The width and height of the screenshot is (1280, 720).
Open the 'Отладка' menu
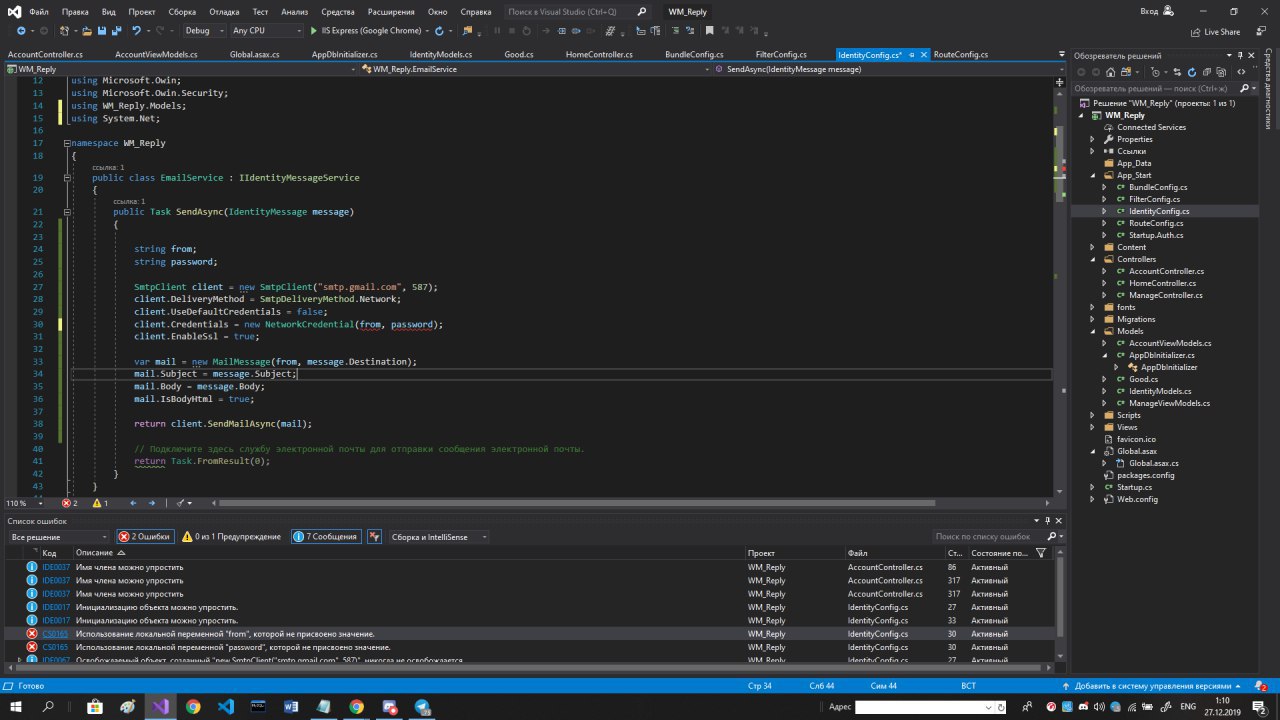(x=224, y=12)
